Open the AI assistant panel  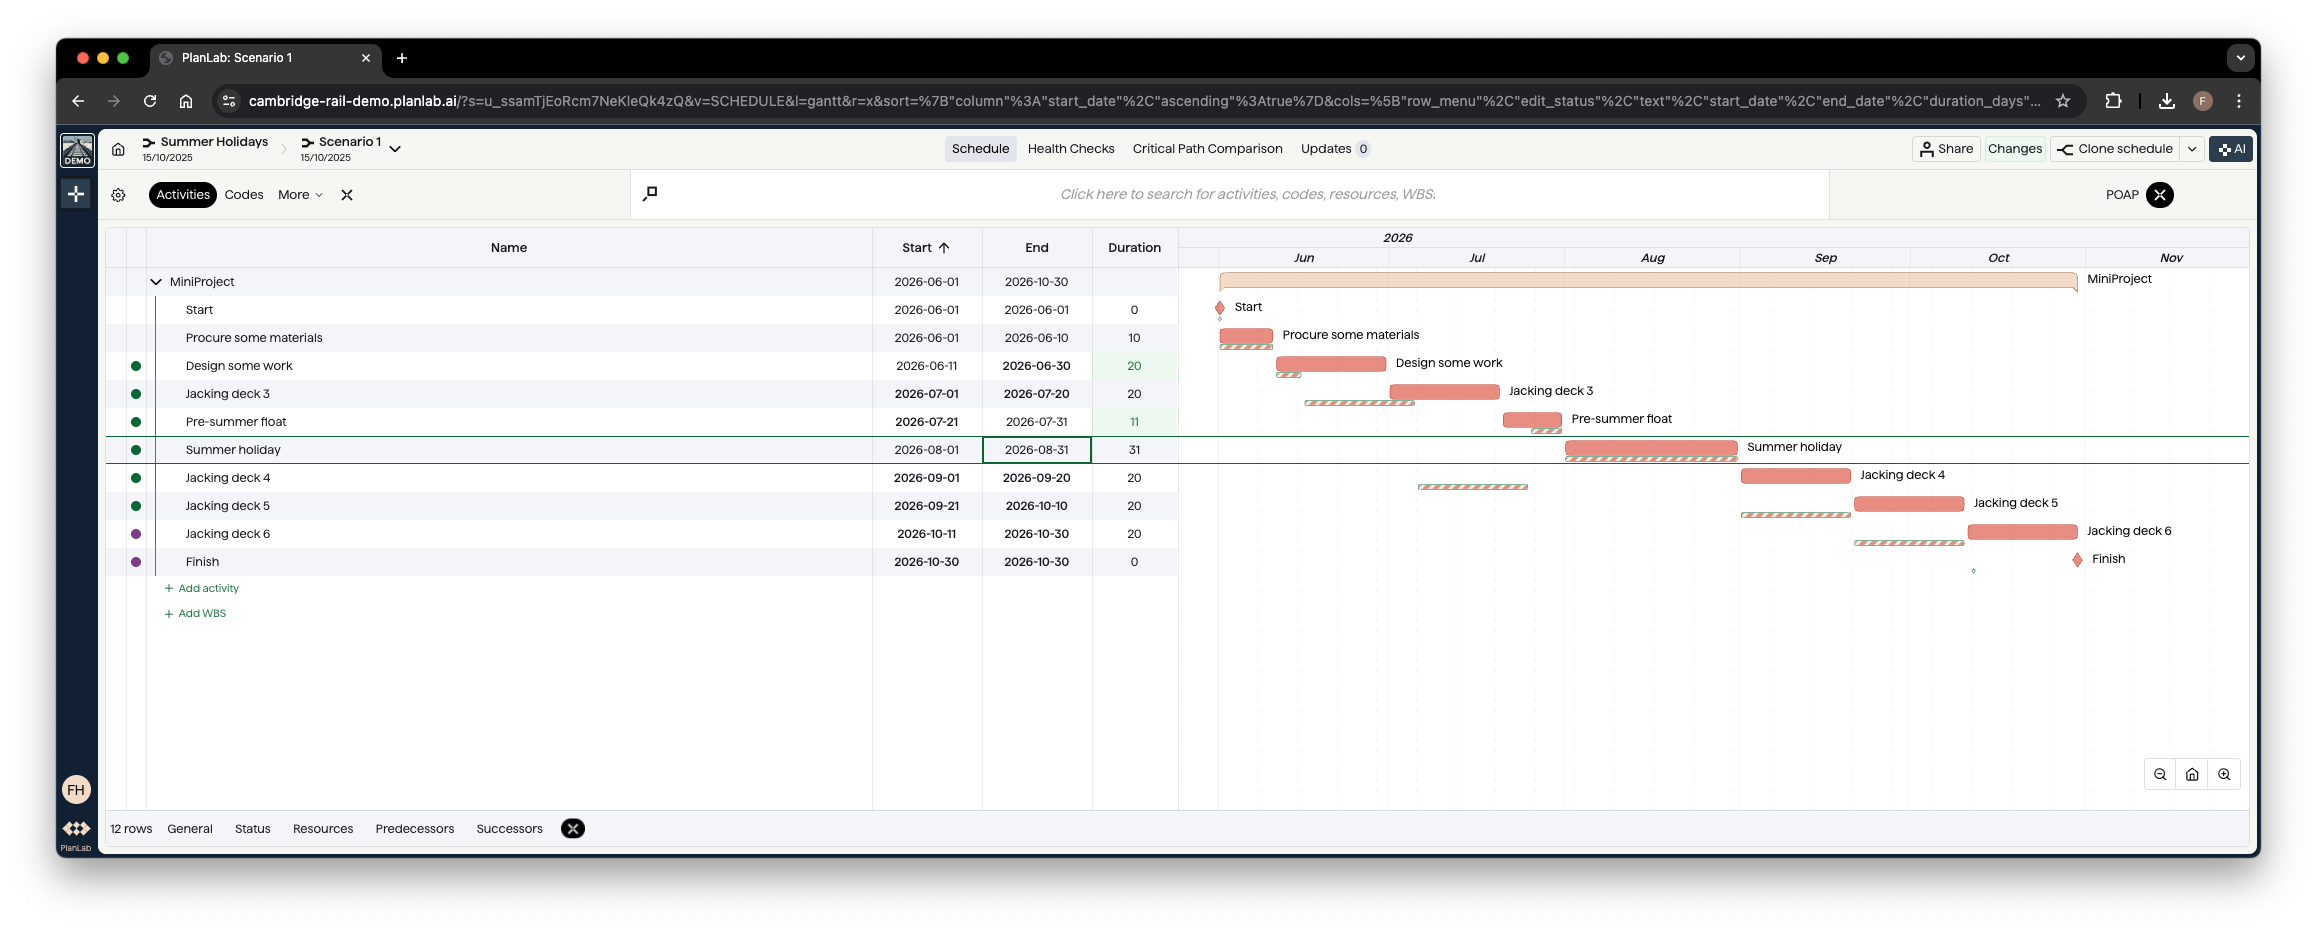[x=2231, y=149]
